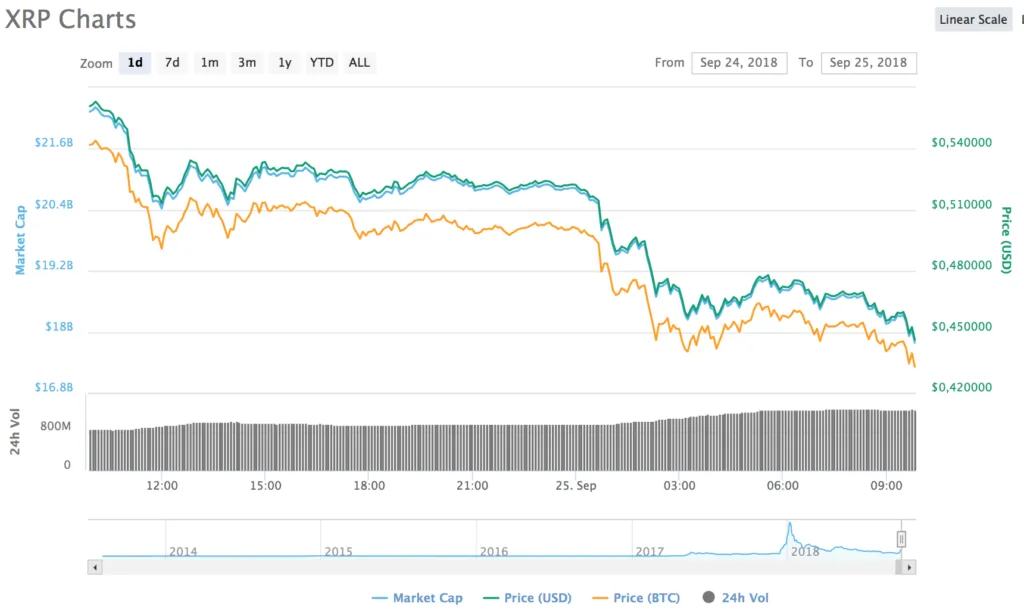Viewport: 1024px width, 616px height.
Task: Toggle the 24h Vol legend series
Action: click(x=736, y=598)
